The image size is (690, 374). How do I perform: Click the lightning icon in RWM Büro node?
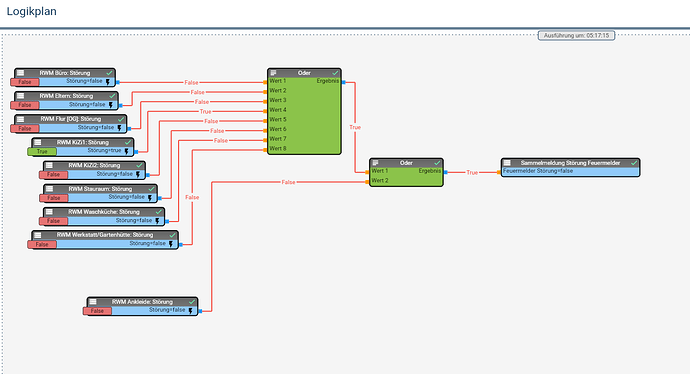point(107,82)
